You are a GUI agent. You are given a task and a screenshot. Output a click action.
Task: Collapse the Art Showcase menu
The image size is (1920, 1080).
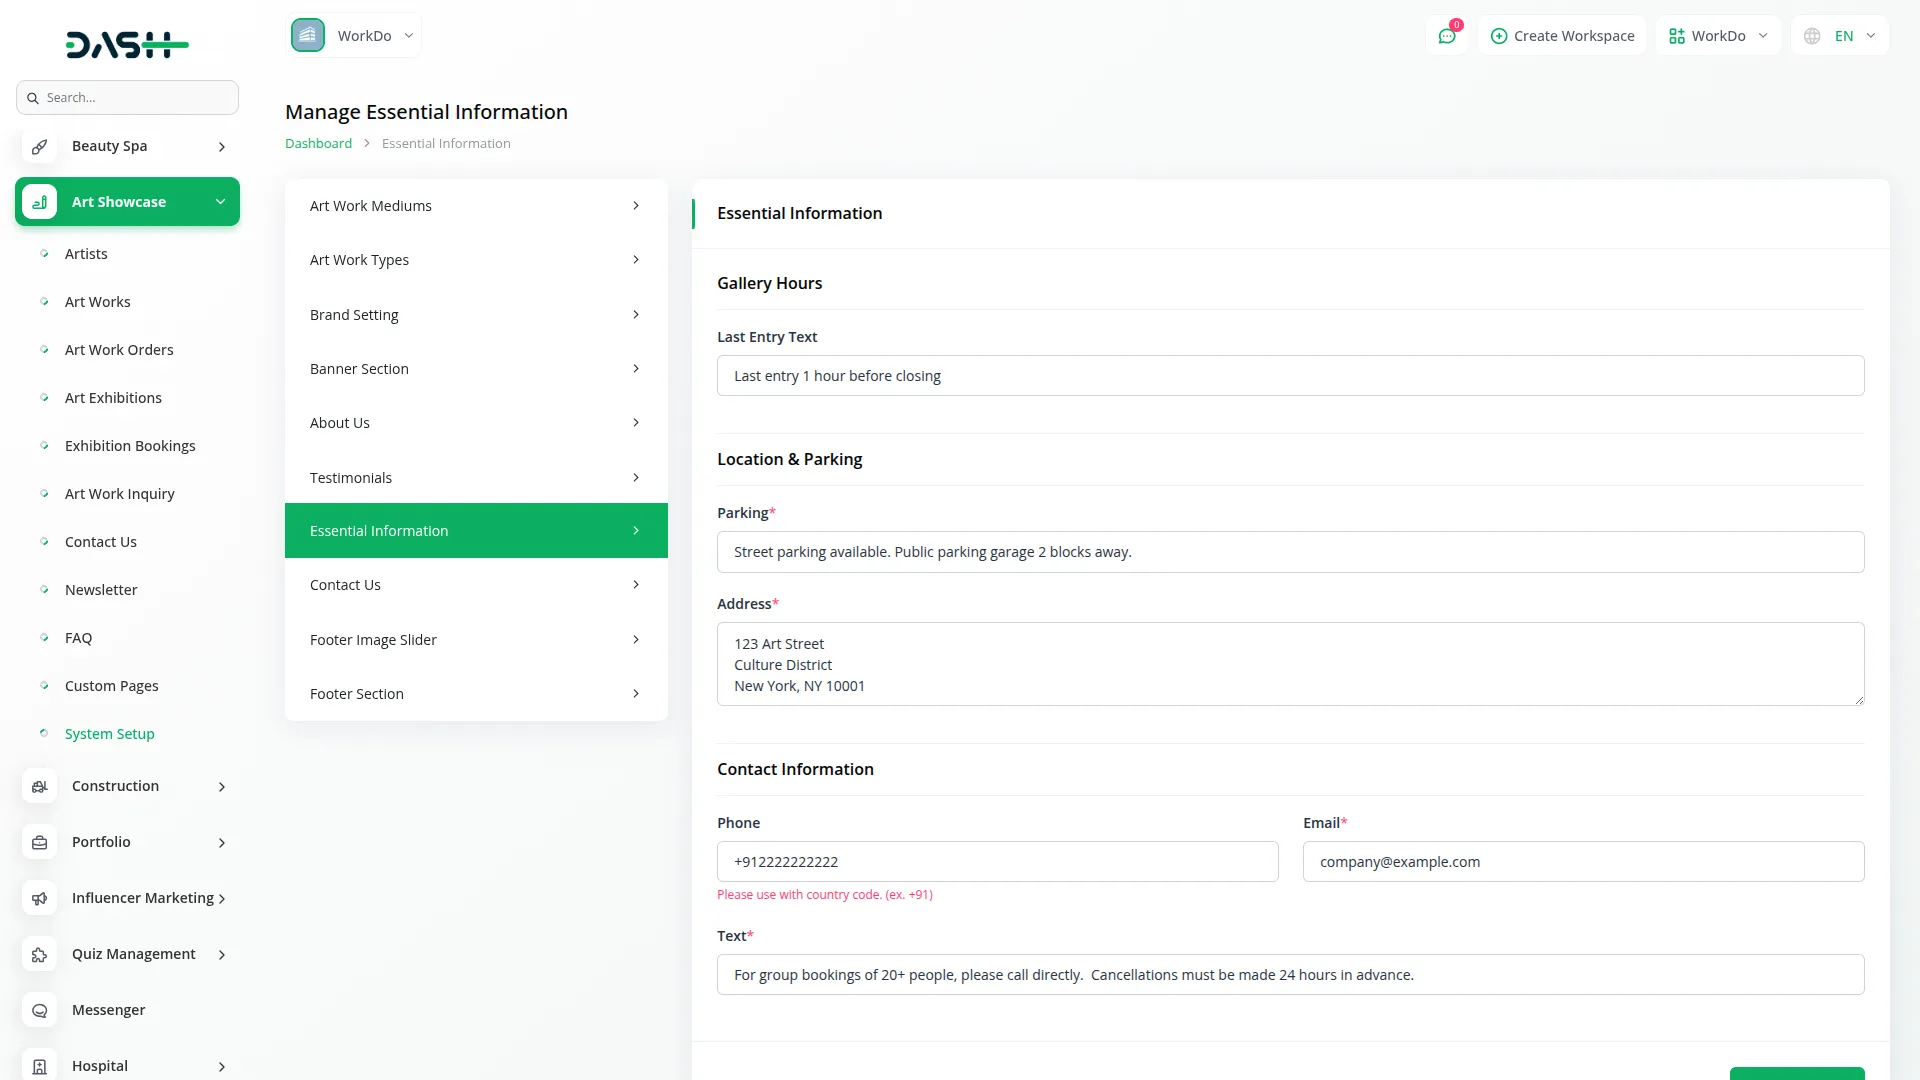(220, 202)
